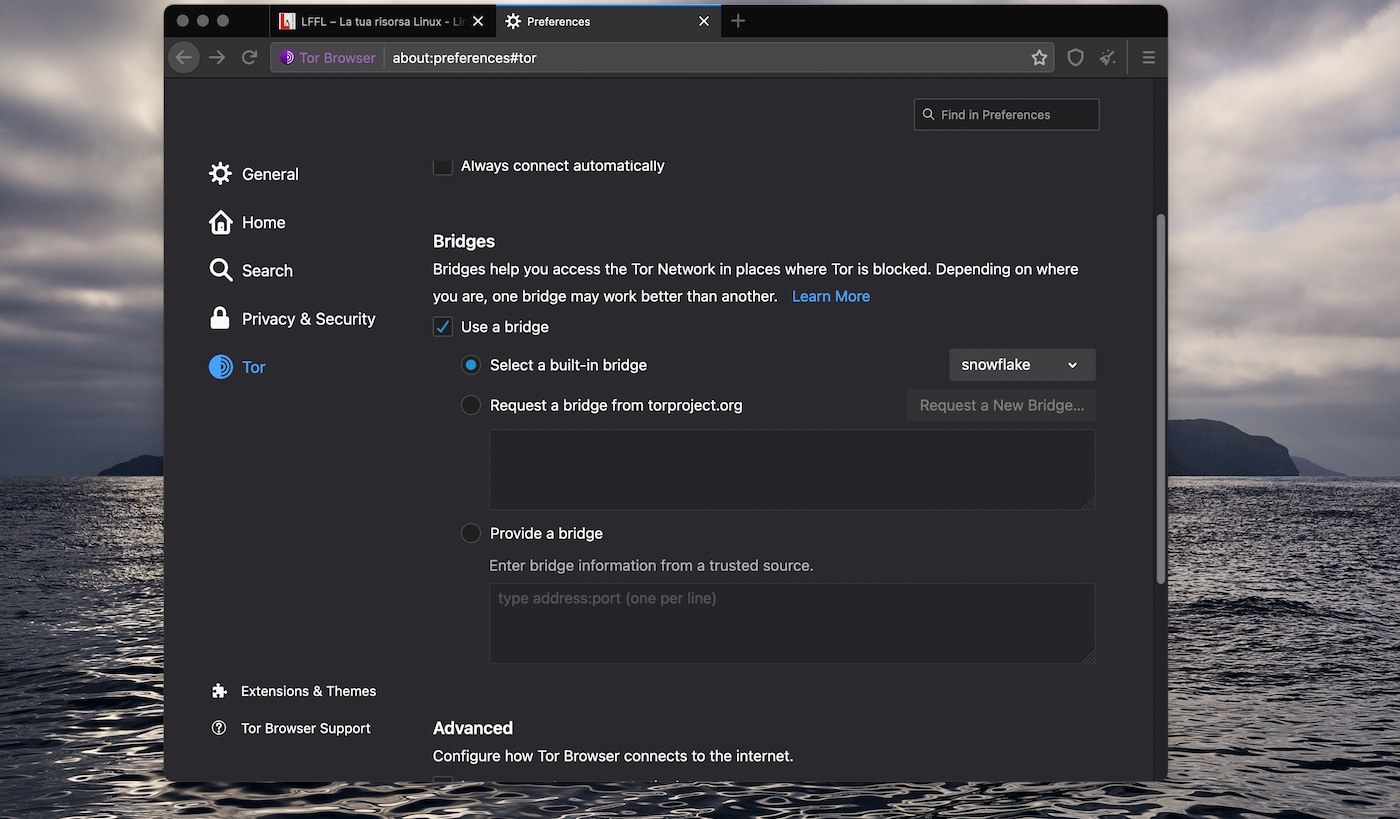Click the Tor Browser onion identity icon
The height and width of the screenshot is (819, 1400).
click(287, 58)
